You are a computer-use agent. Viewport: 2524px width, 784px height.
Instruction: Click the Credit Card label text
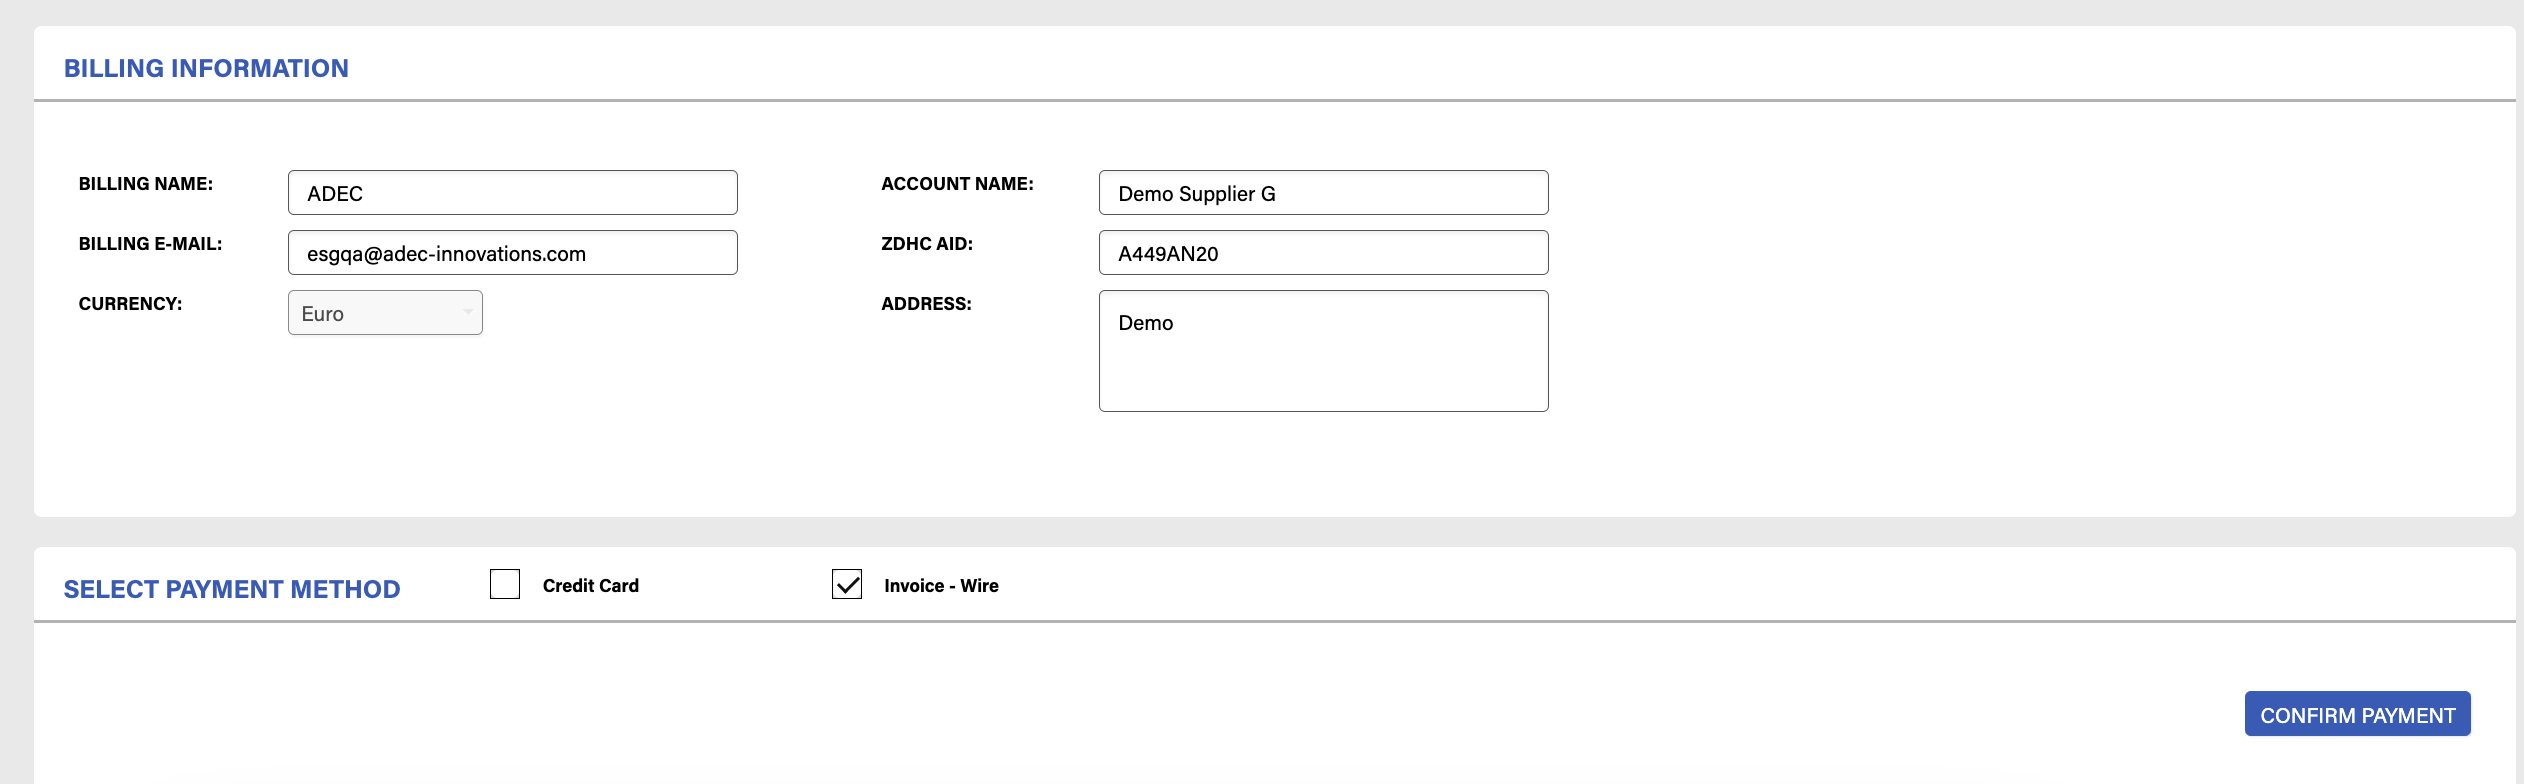tap(591, 586)
